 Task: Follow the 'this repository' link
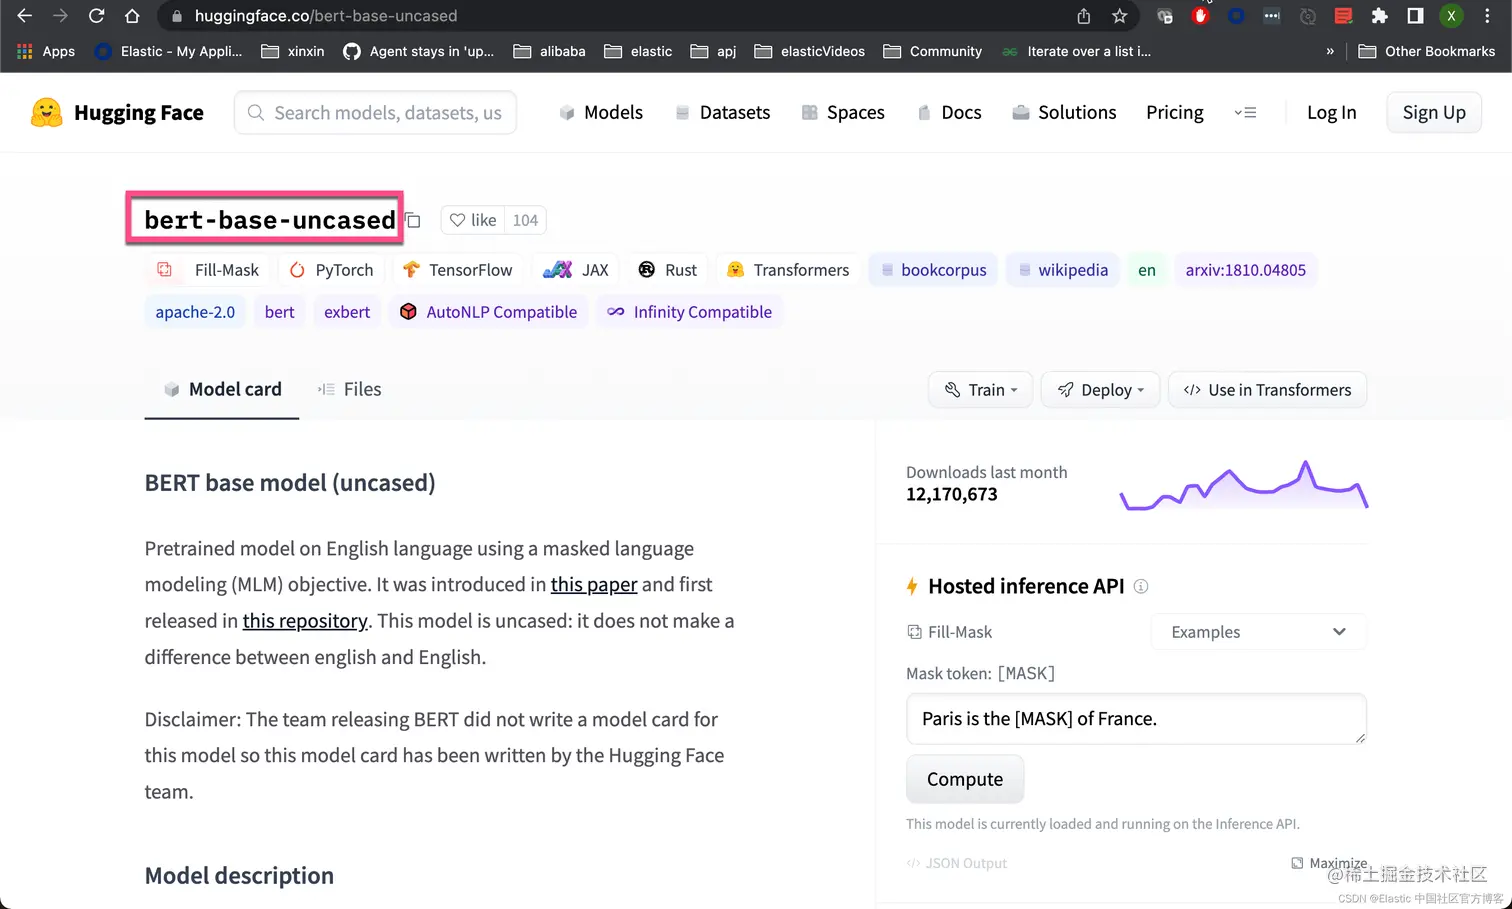click(x=305, y=621)
